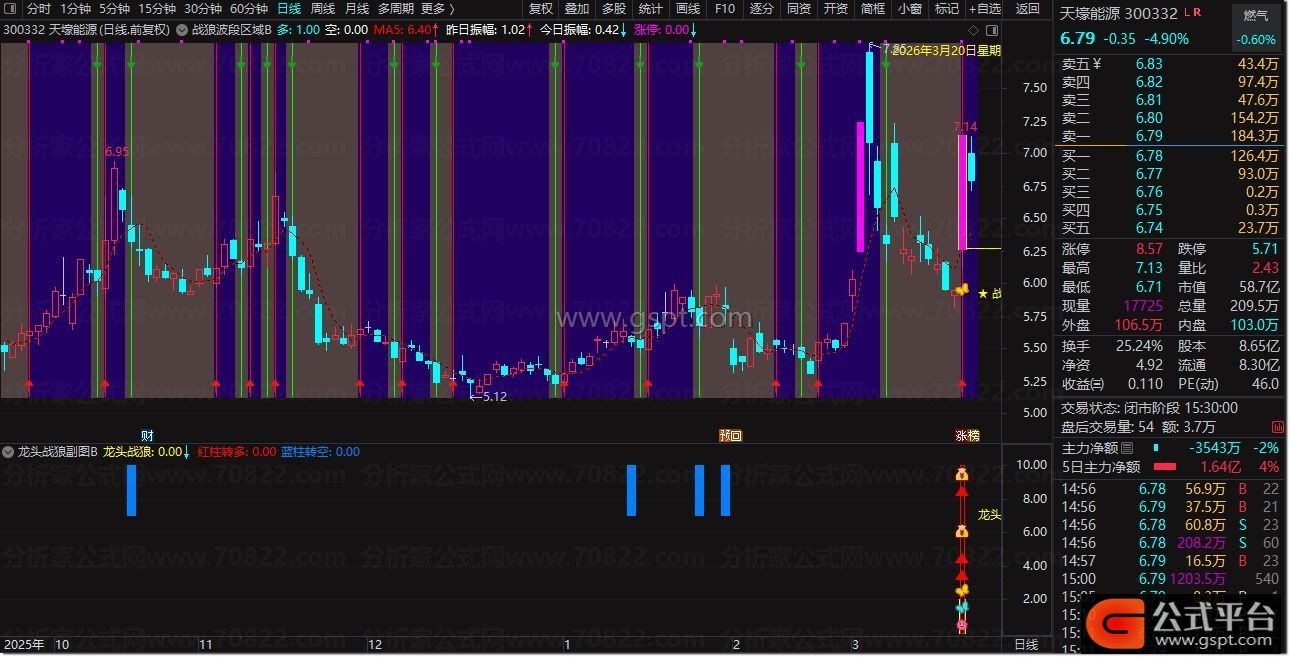Open the 多周期 multi-period selector
The height and width of the screenshot is (657, 1291).
(x=395, y=9)
